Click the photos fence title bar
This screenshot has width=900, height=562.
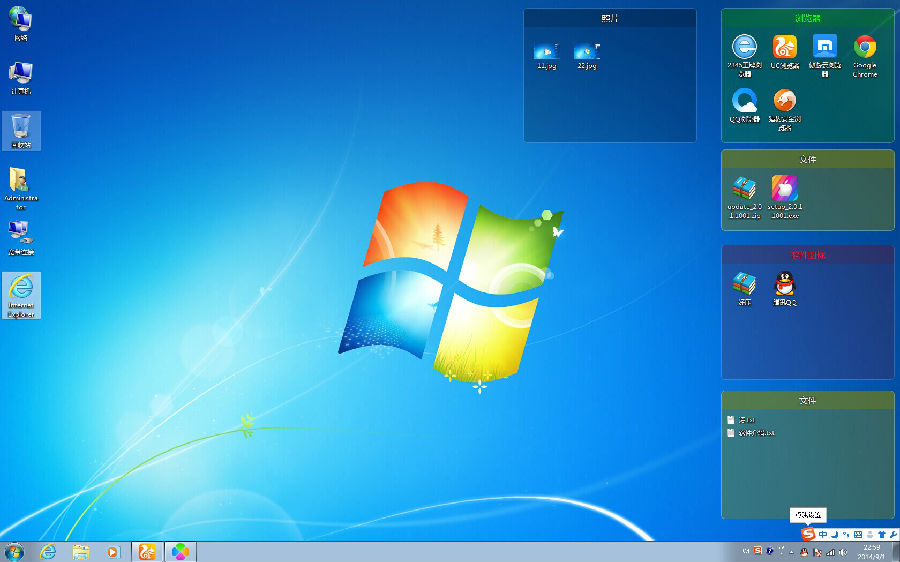610,18
